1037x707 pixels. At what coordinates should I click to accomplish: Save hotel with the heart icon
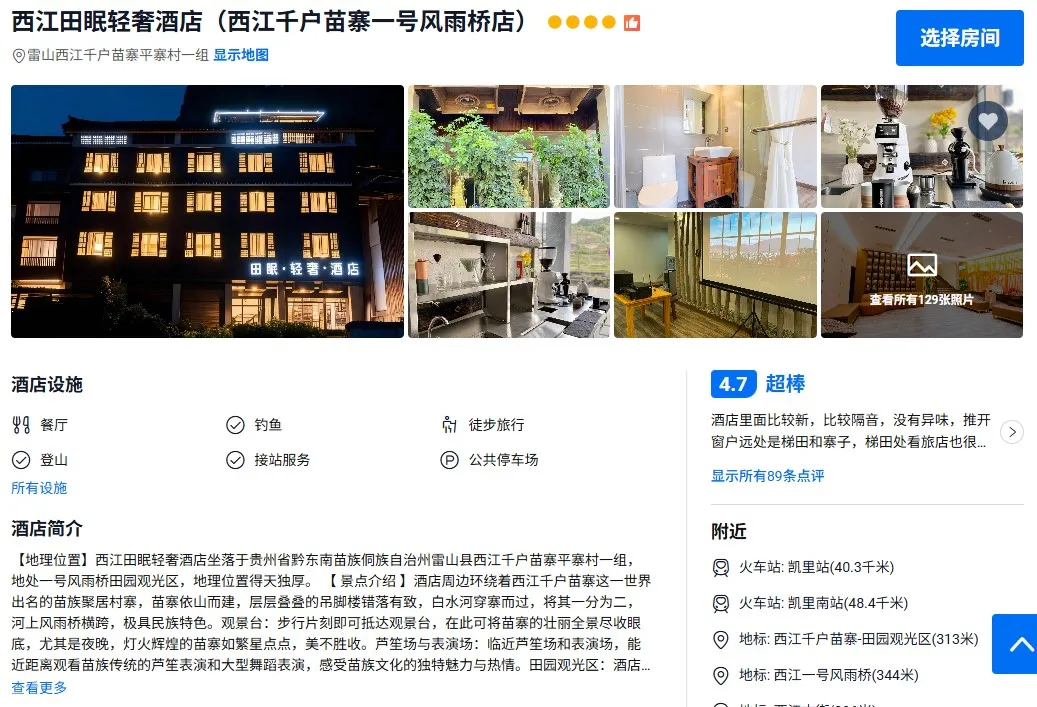(x=987, y=121)
